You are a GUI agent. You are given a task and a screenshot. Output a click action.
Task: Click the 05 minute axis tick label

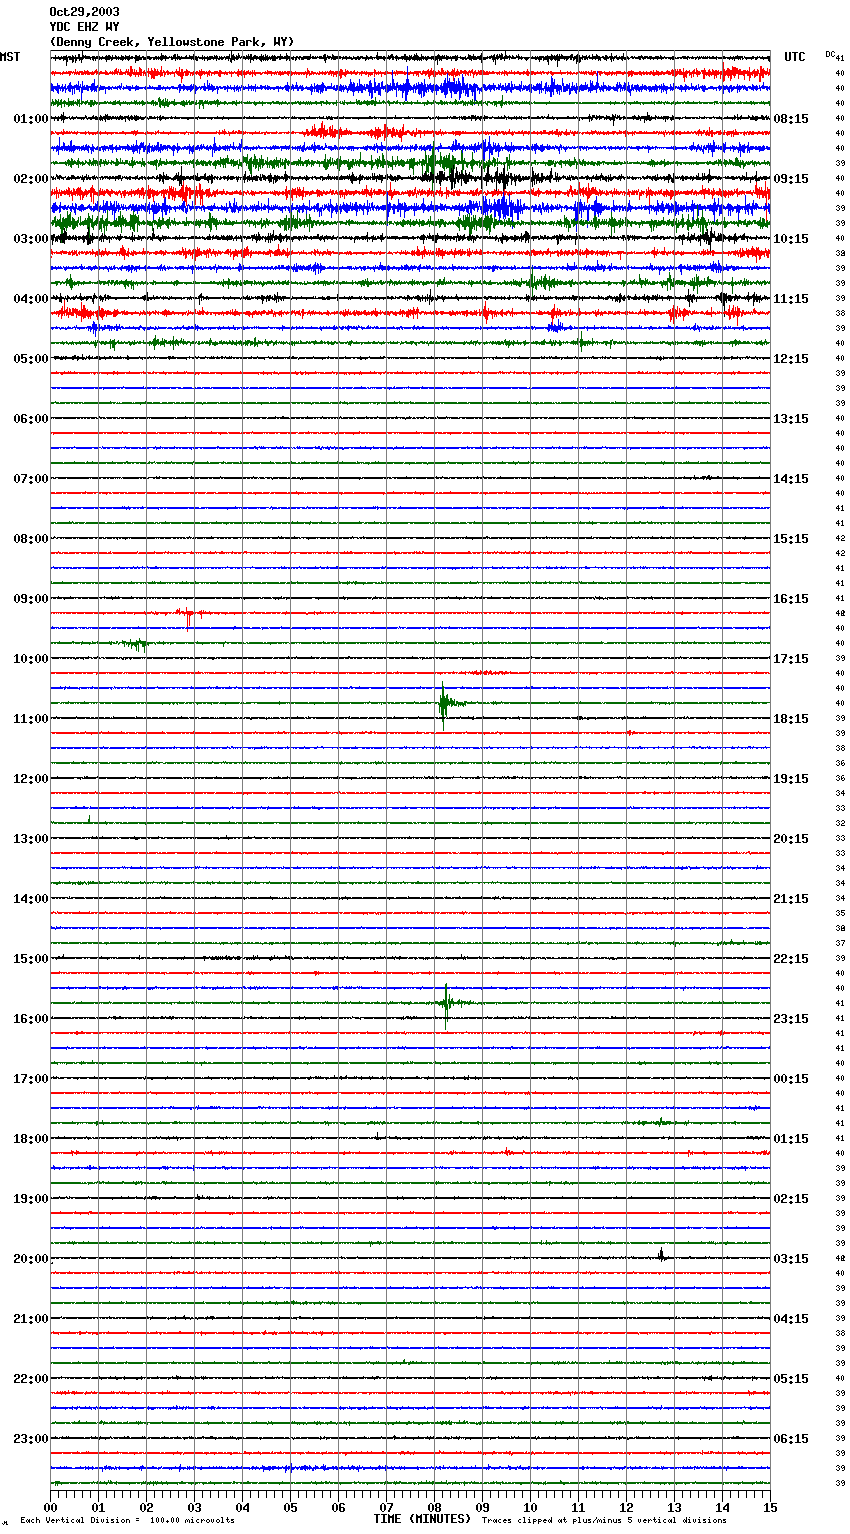coord(290,1507)
